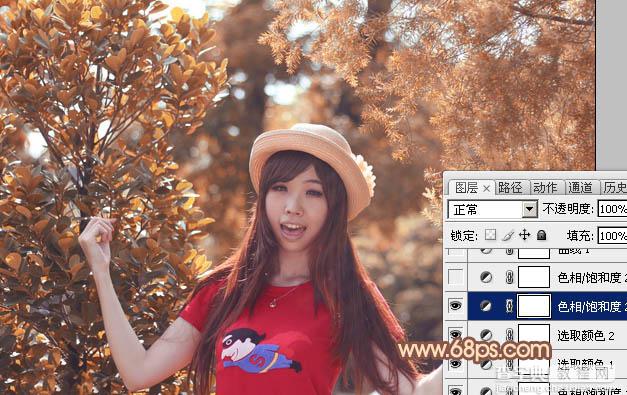Select mask thumbnail of 选取颜色 2 layer
627x395 pixels.
tap(534, 335)
